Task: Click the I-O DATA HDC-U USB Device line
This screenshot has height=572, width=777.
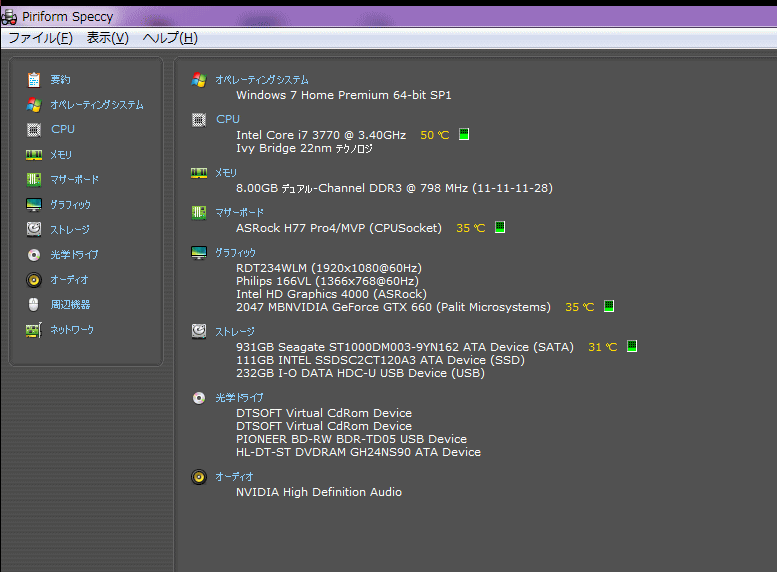Action: coord(360,373)
